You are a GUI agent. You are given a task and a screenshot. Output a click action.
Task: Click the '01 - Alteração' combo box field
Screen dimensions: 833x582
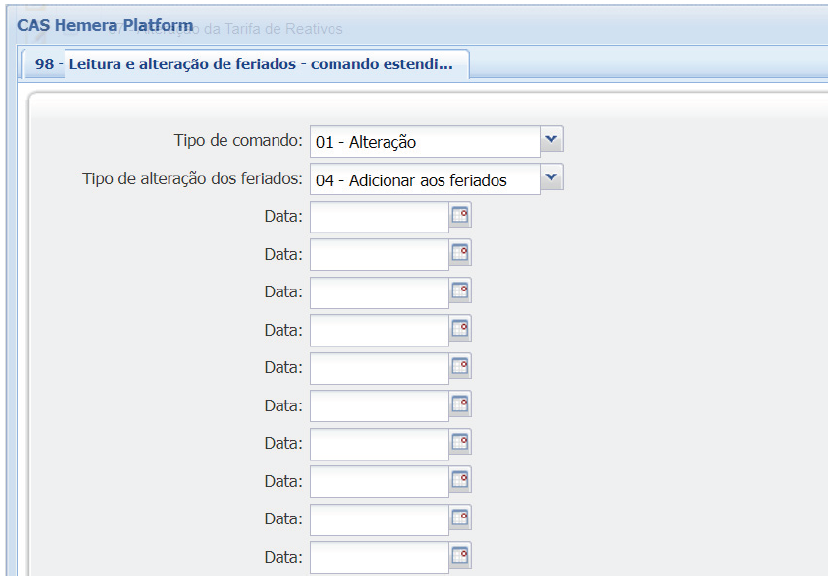tap(424, 142)
